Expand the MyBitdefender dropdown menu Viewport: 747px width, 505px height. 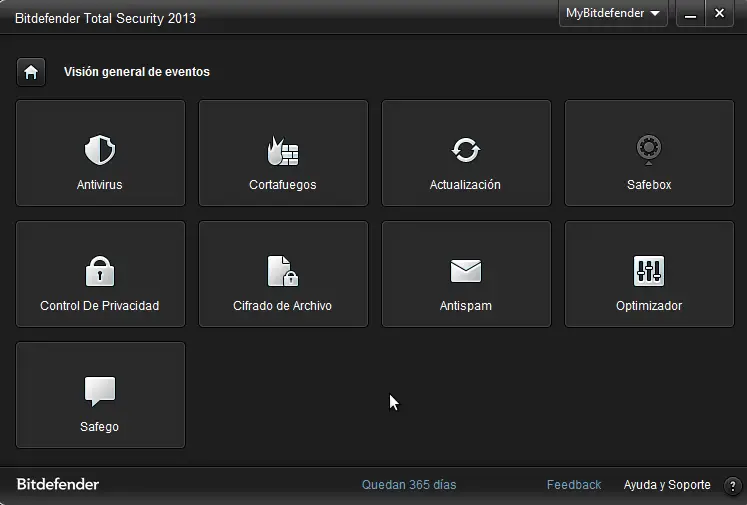click(613, 13)
